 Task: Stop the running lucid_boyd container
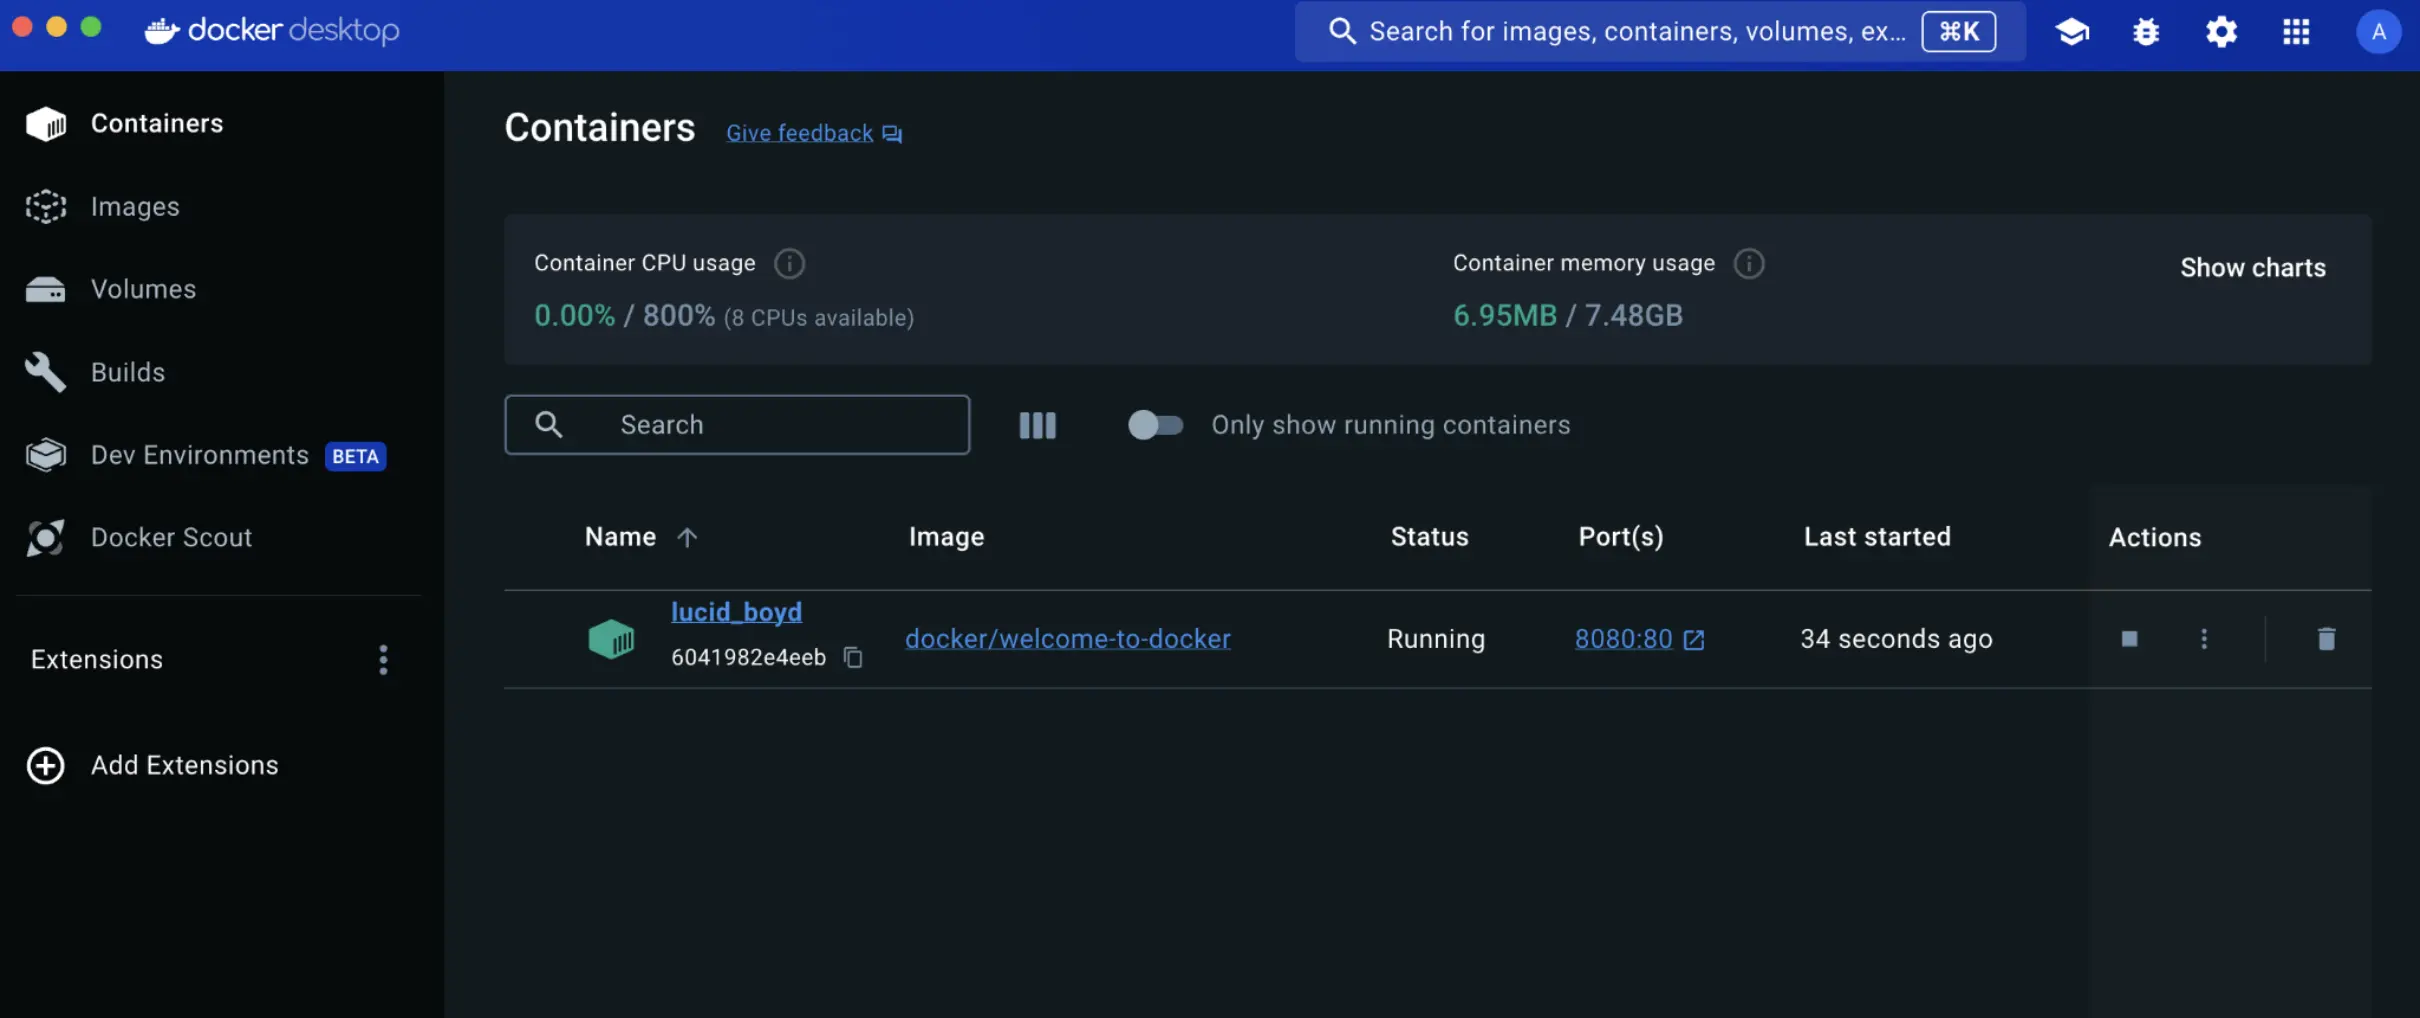click(x=2128, y=639)
